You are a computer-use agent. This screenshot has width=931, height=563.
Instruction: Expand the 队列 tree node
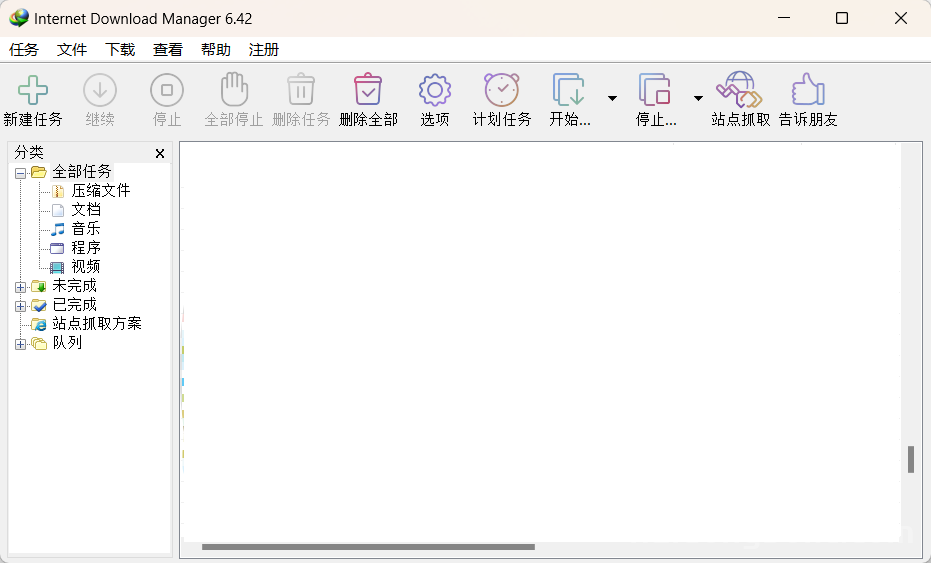tap(20, 344)
